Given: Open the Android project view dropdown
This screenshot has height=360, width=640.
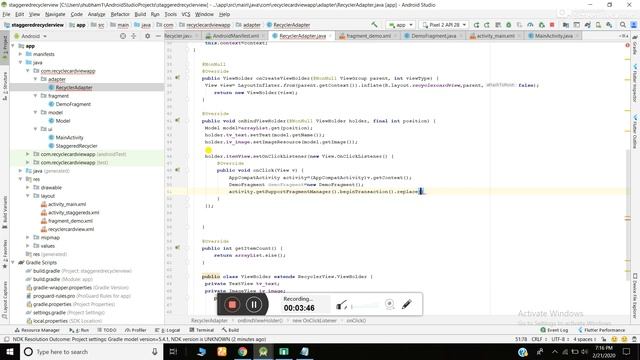Looking at the screenshot, I should 31,36.
